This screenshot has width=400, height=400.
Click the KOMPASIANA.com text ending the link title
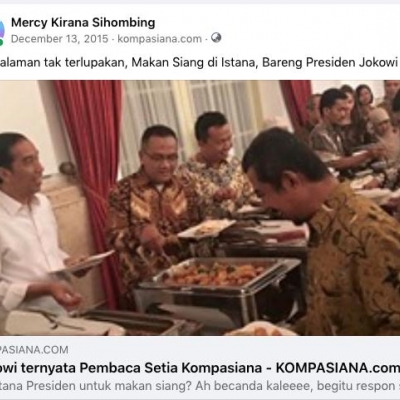click(337, 368)
